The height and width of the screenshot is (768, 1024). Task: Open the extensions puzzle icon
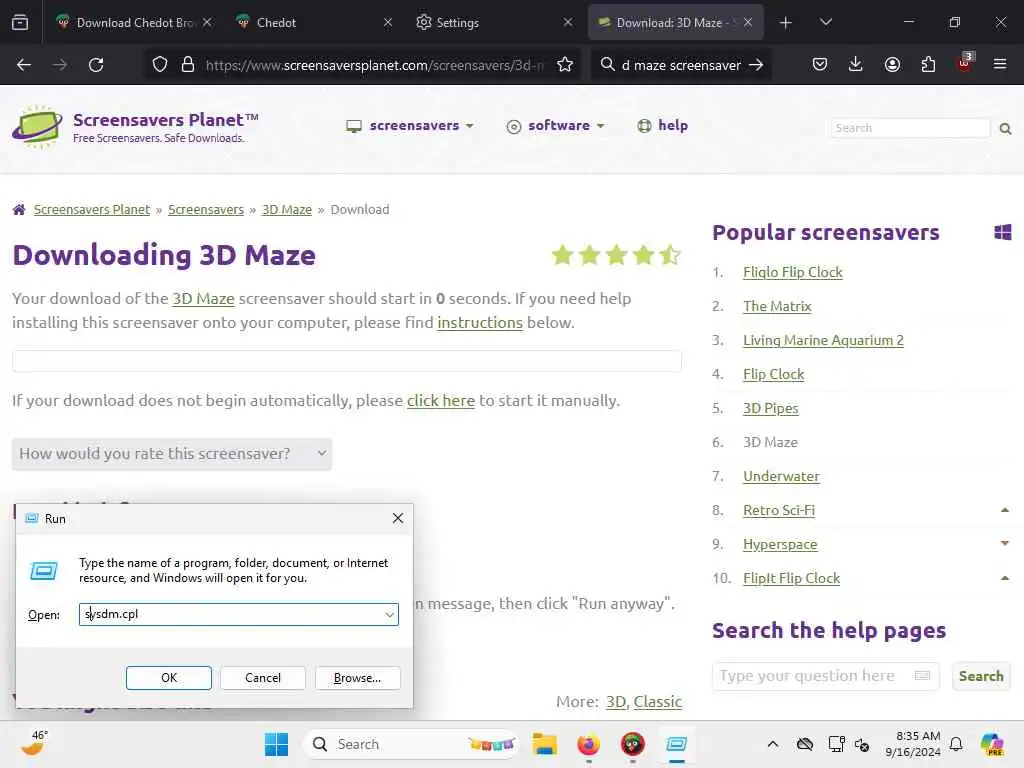point(928,65)
